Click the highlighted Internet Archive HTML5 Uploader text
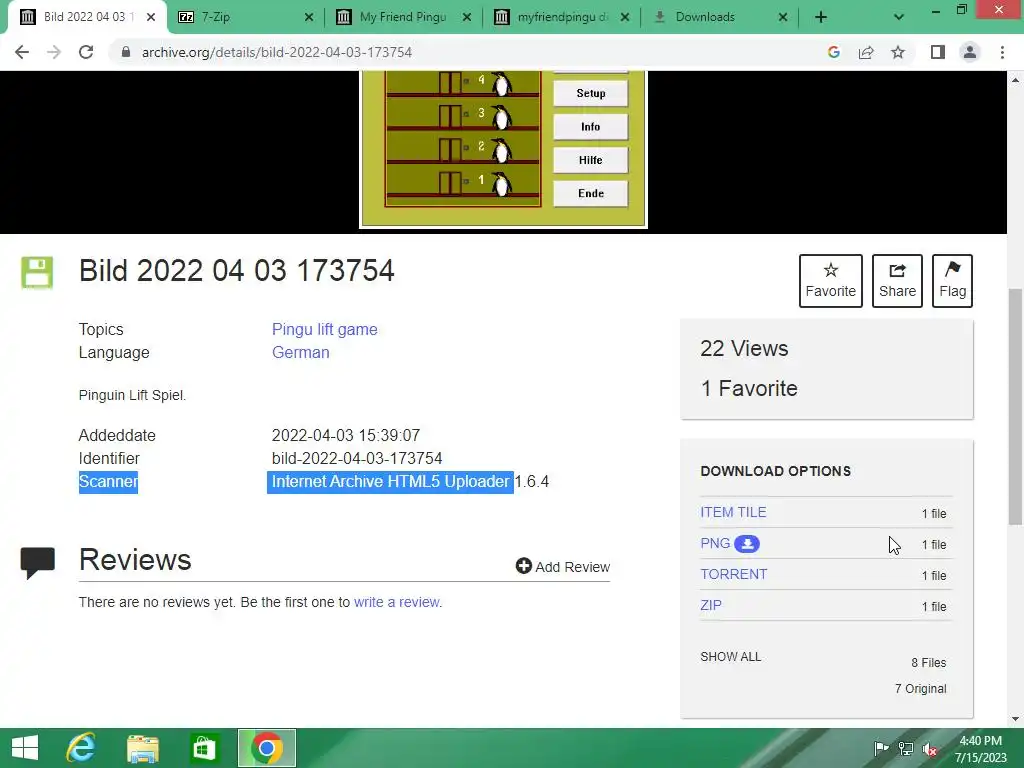Screen dimensions: 1024x768 coord(391,482)
